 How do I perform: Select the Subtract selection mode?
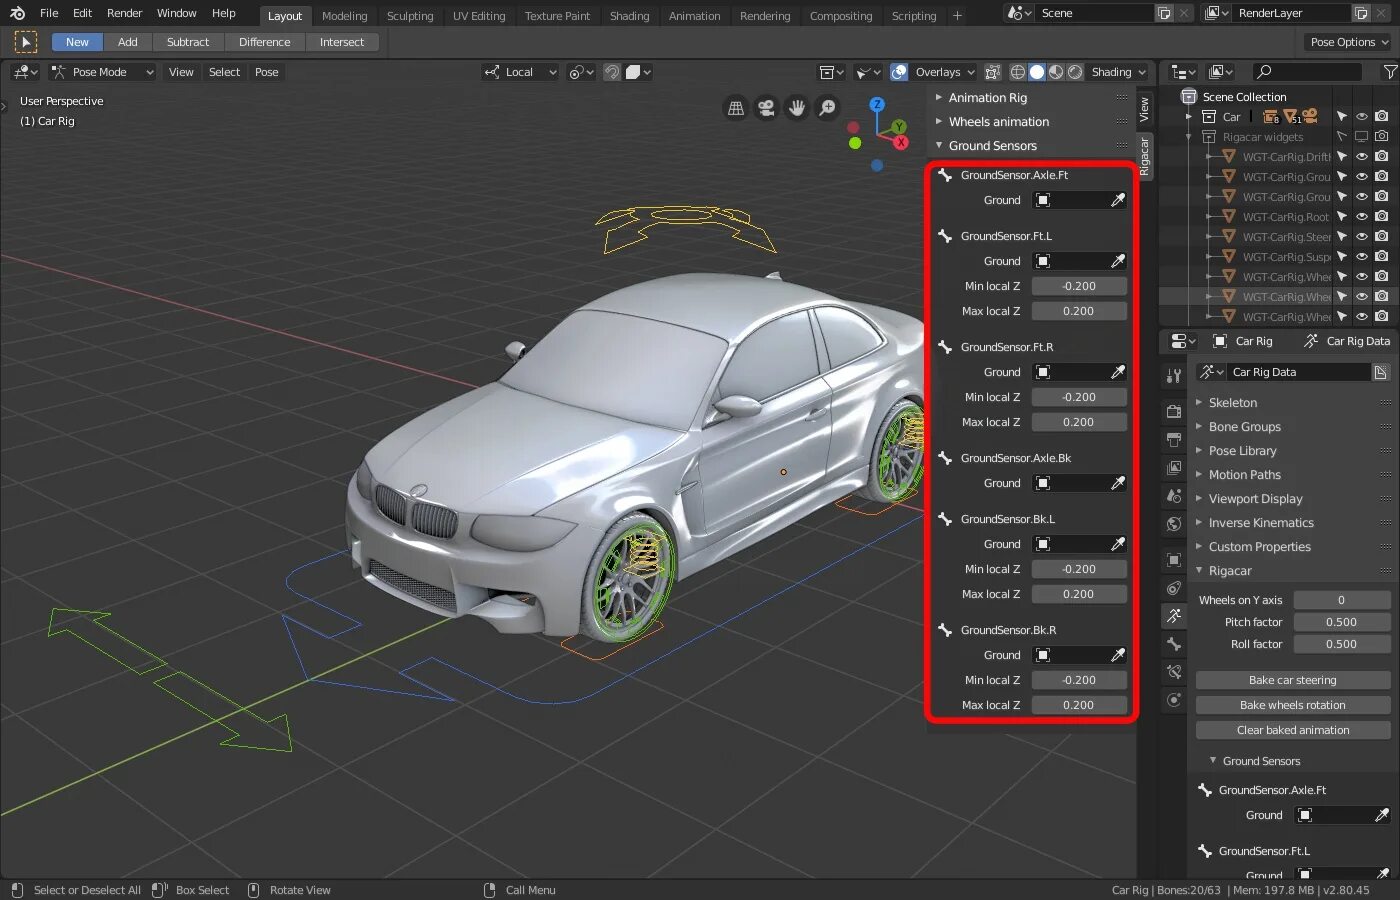[x=188, y=42]
